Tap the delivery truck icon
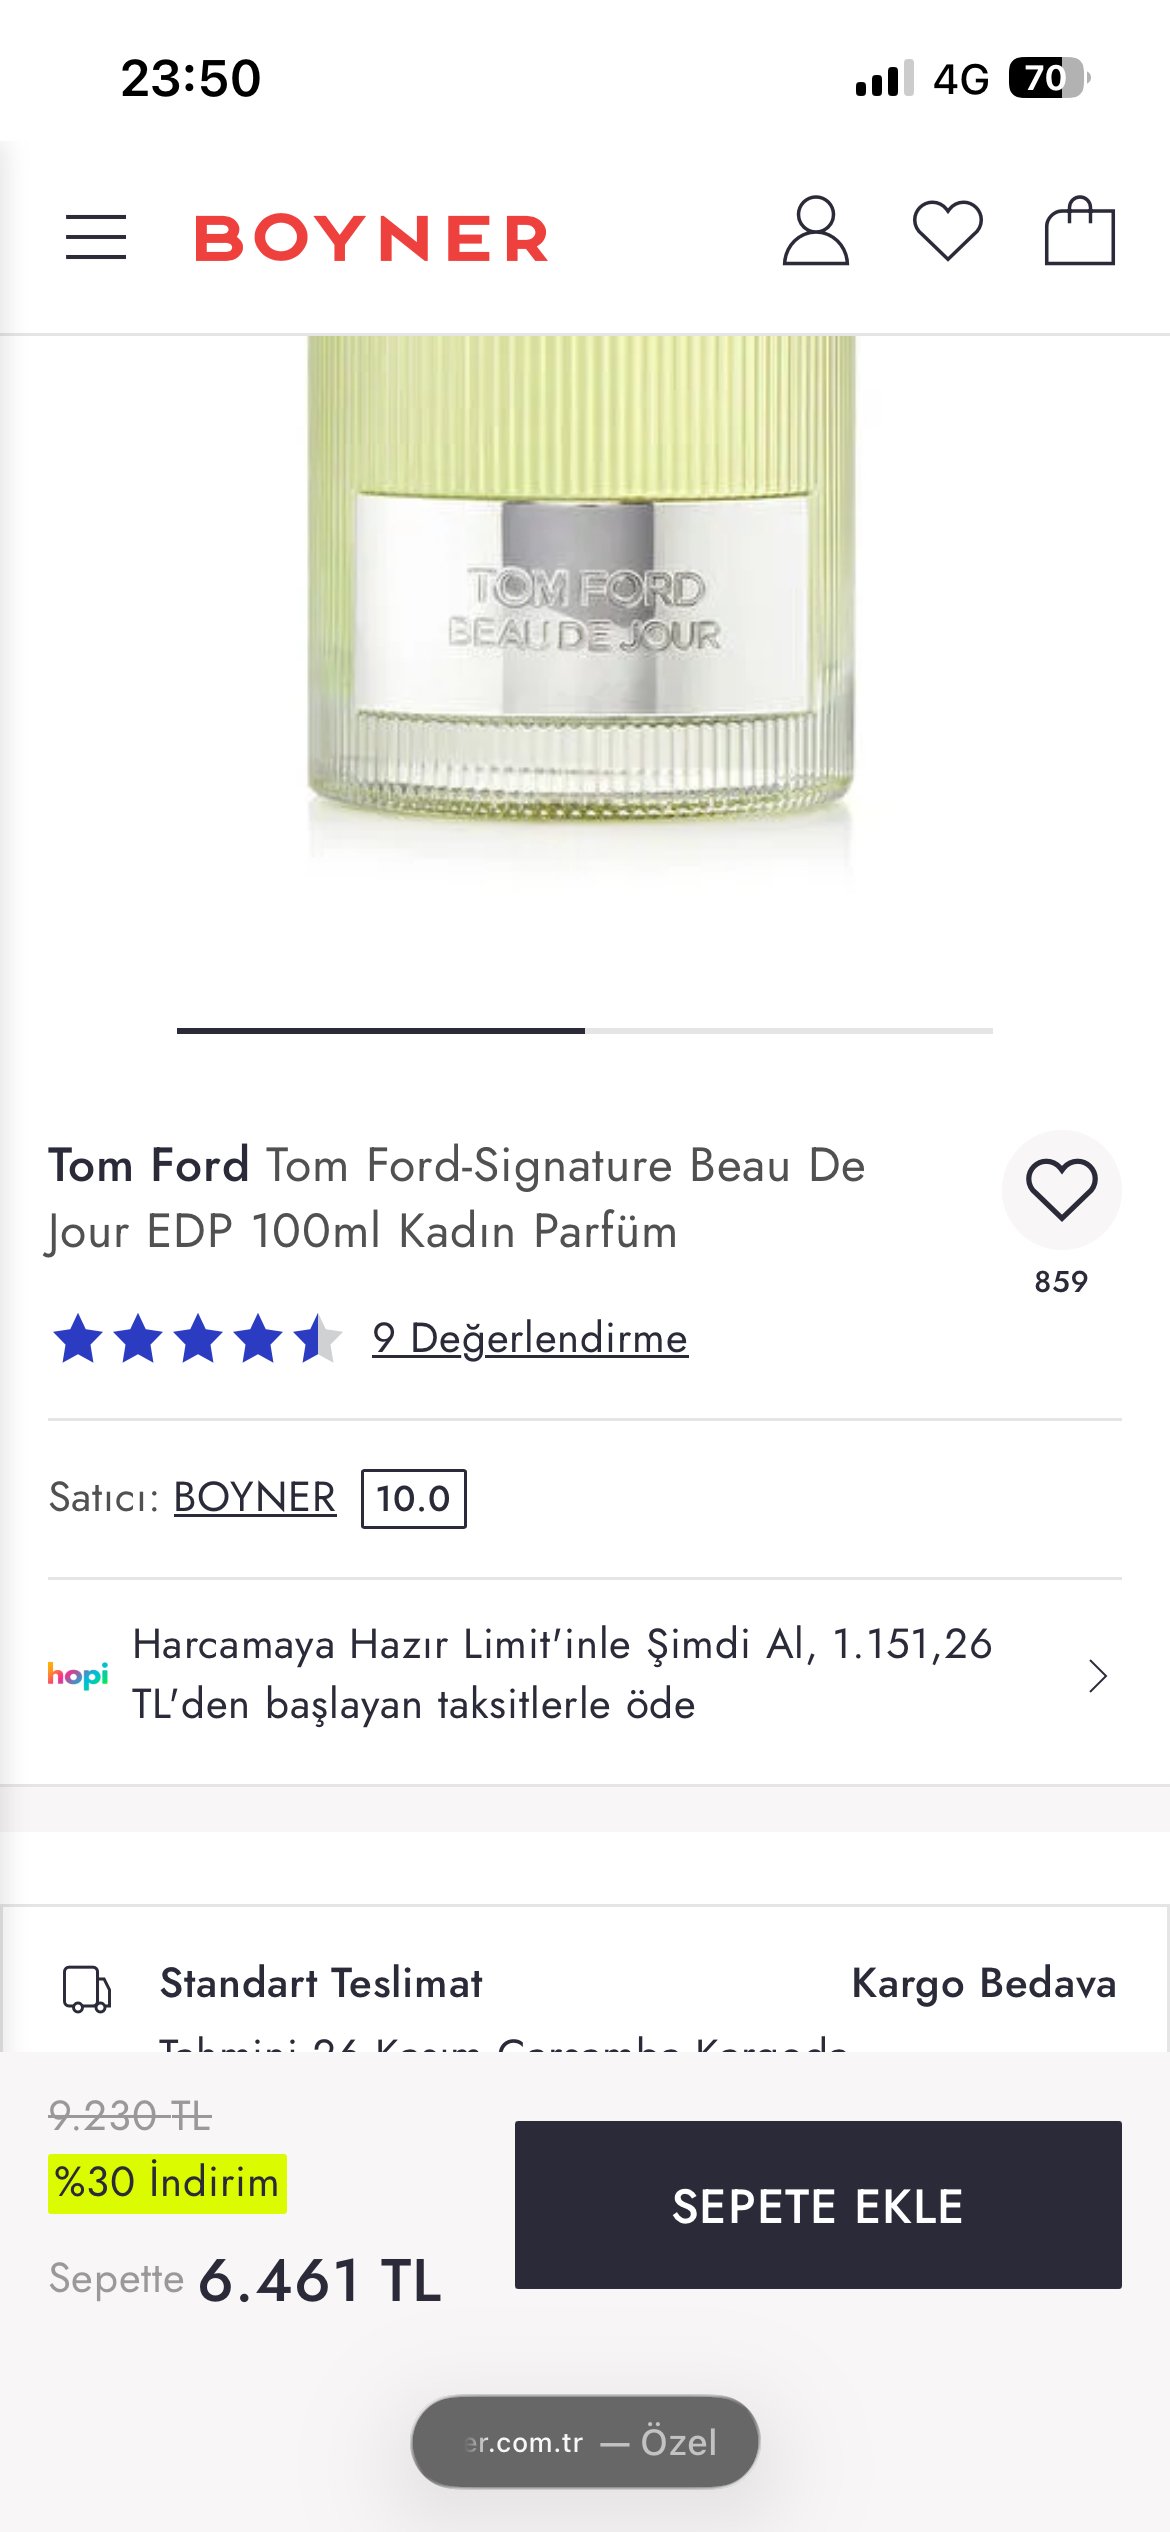This screenshot has height=2532, width=1170. 87,1988
